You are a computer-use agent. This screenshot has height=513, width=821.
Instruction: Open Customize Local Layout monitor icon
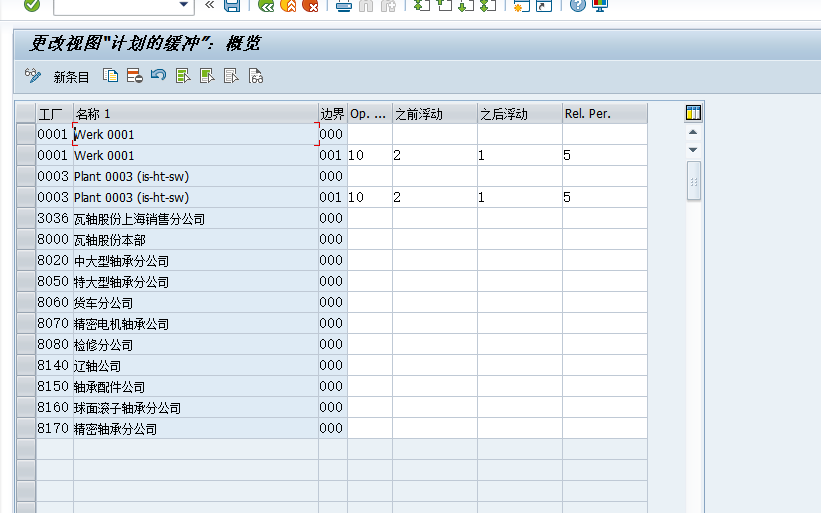tap(600, 5)
